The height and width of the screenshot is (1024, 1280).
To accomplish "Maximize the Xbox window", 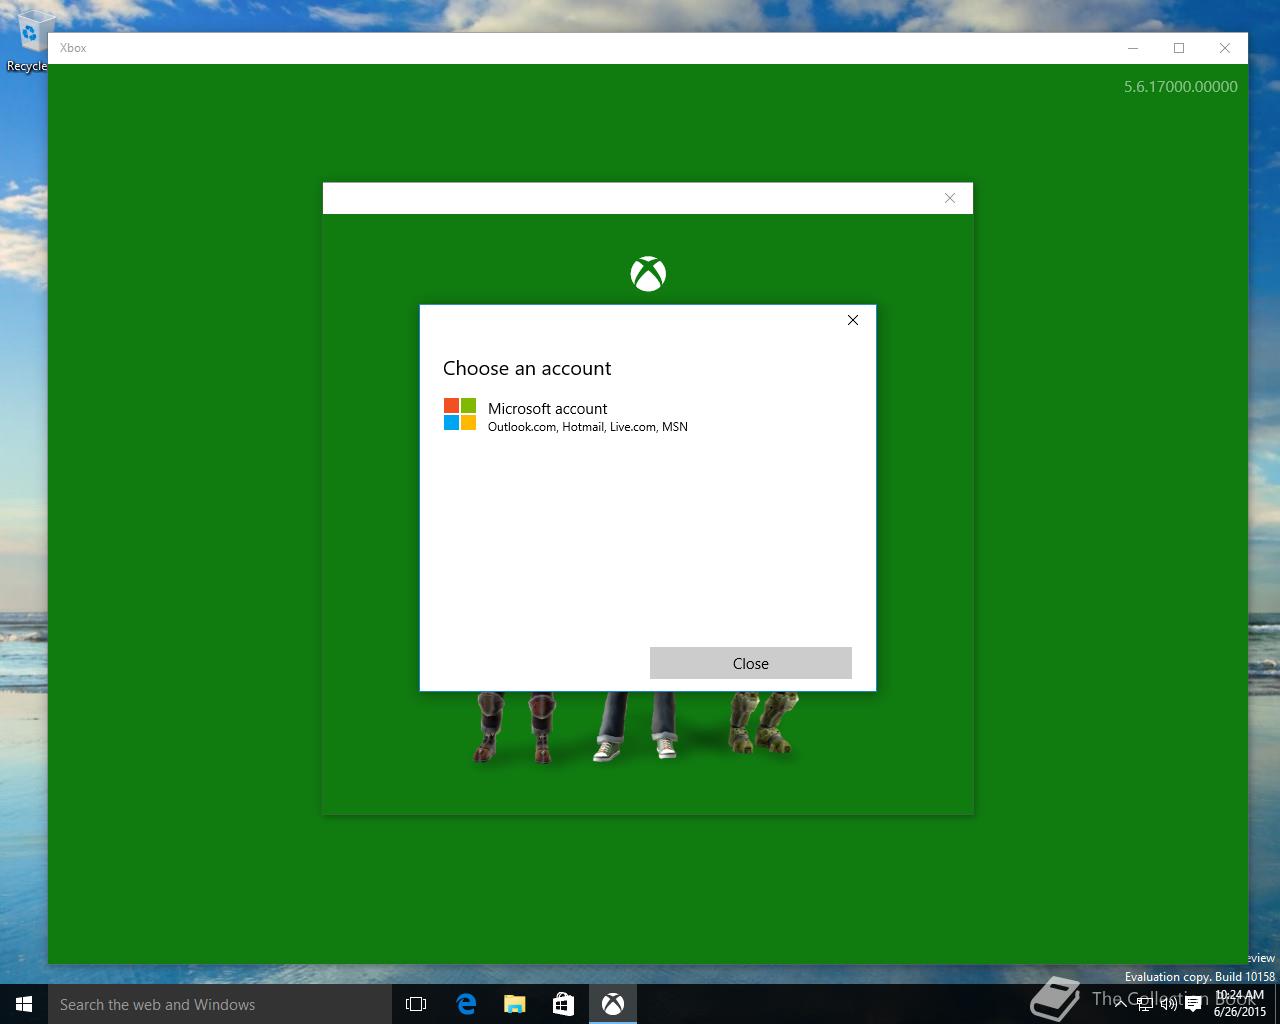I will [x=1179, y=48].
